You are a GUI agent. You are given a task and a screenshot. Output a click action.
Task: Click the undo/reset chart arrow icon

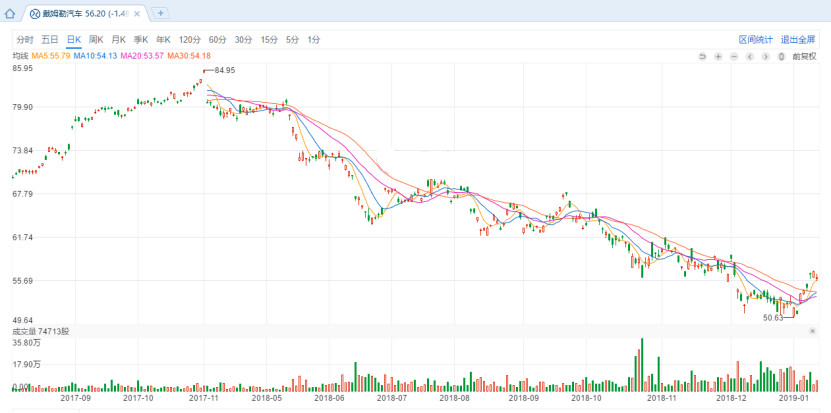coord(703,56)
